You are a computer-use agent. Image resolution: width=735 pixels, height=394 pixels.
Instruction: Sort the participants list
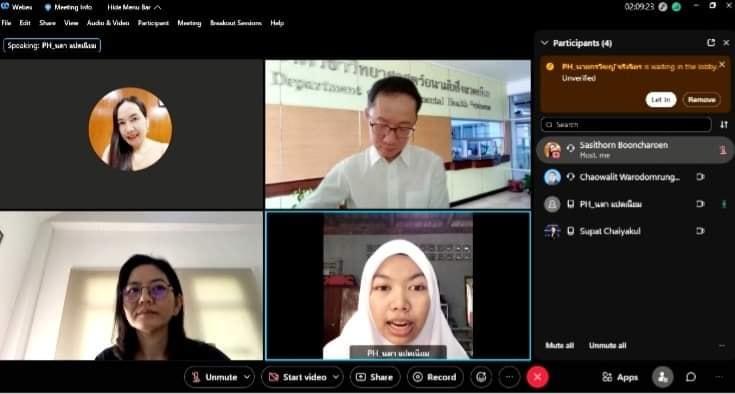724,125
